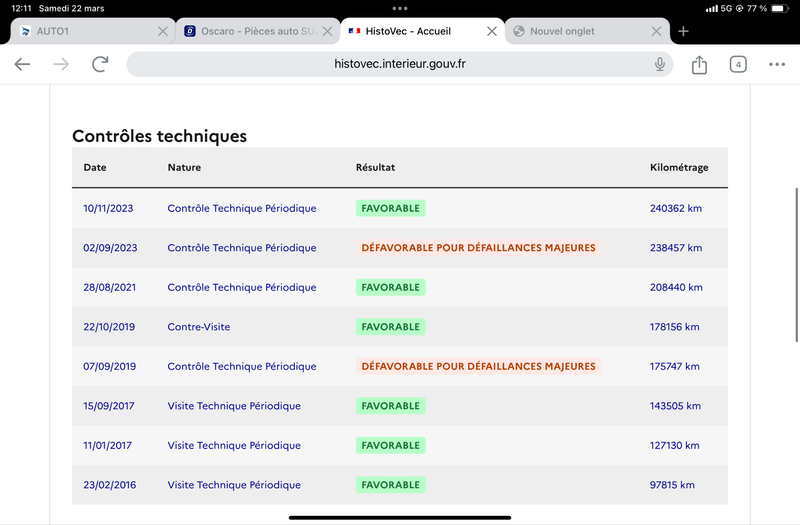Click the forward navigation arrow

61,64
